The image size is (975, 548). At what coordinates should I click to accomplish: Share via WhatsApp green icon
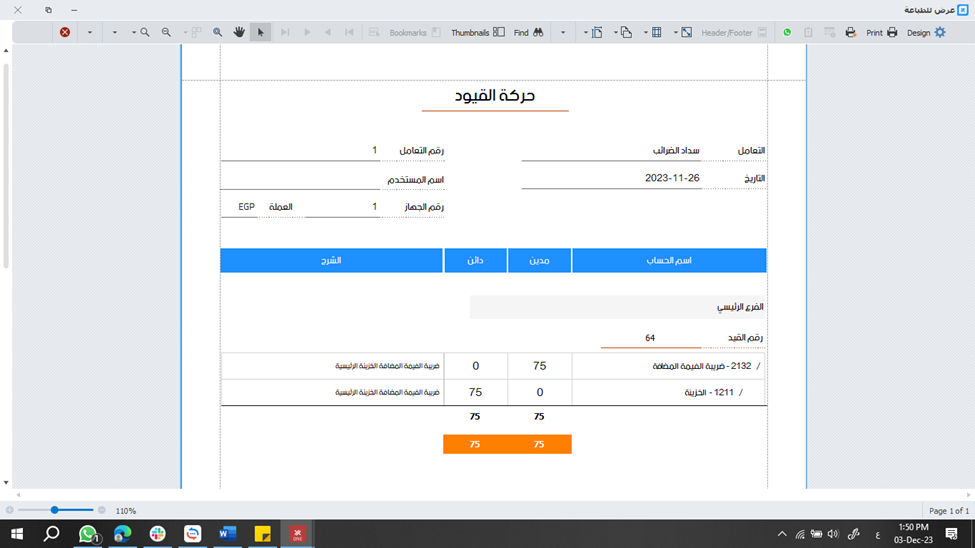787,32
